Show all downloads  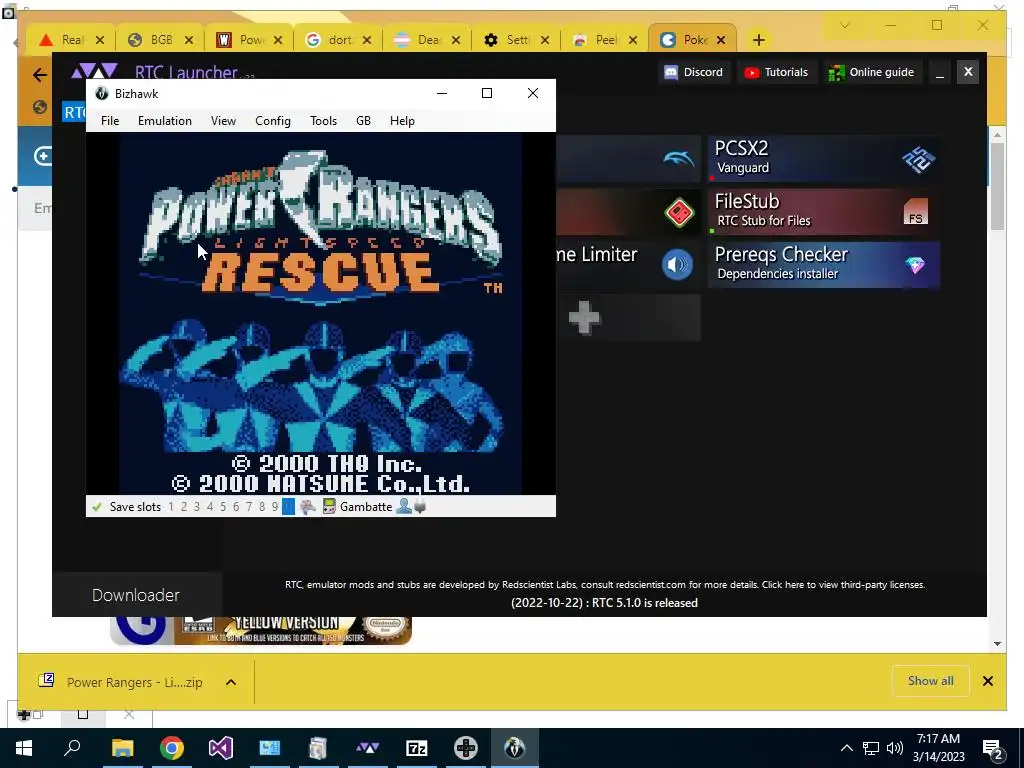point(930,681)
